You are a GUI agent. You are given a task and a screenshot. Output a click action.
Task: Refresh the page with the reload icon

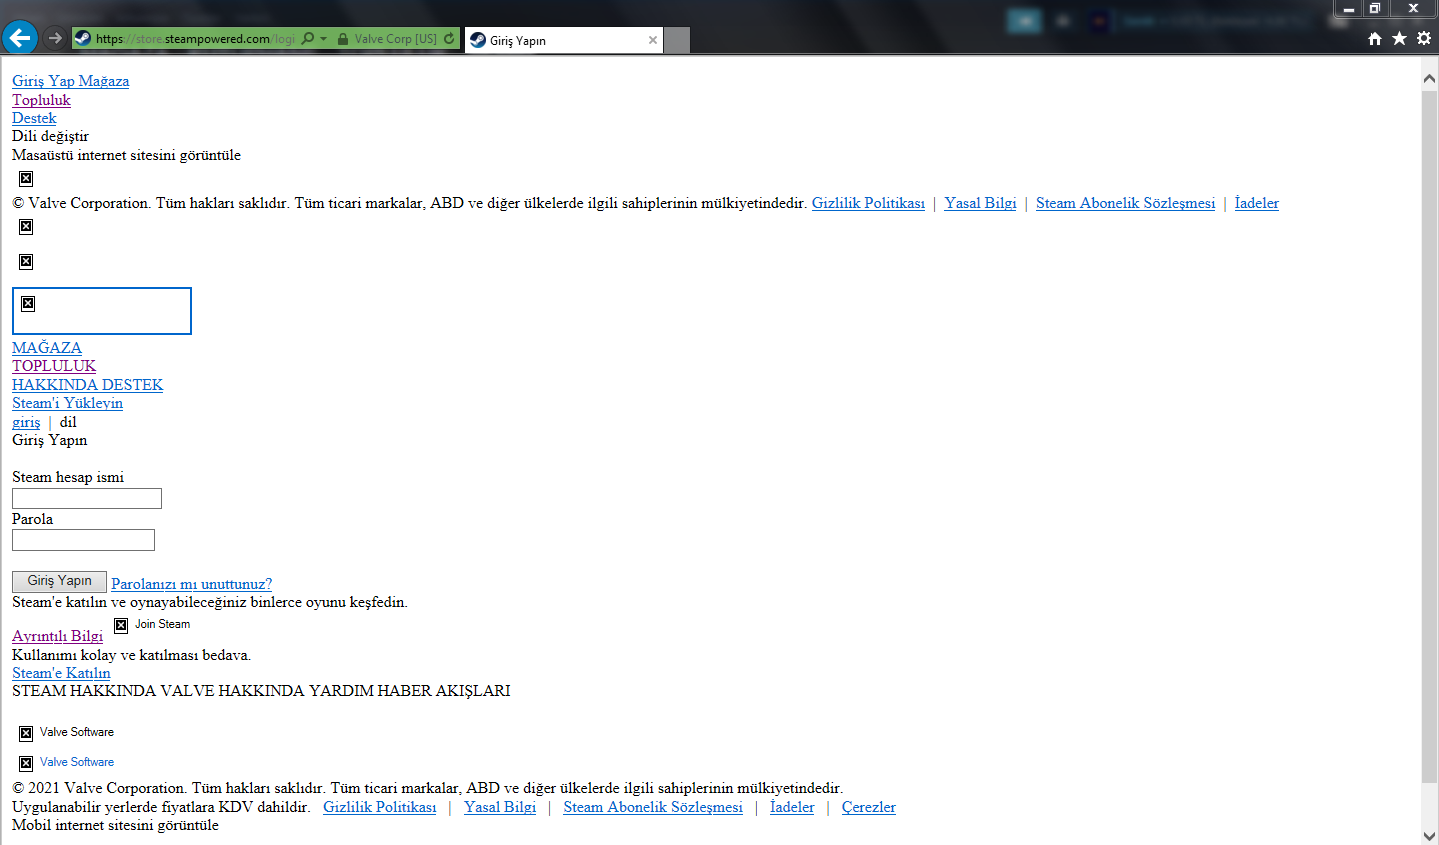tap(449, 39)
